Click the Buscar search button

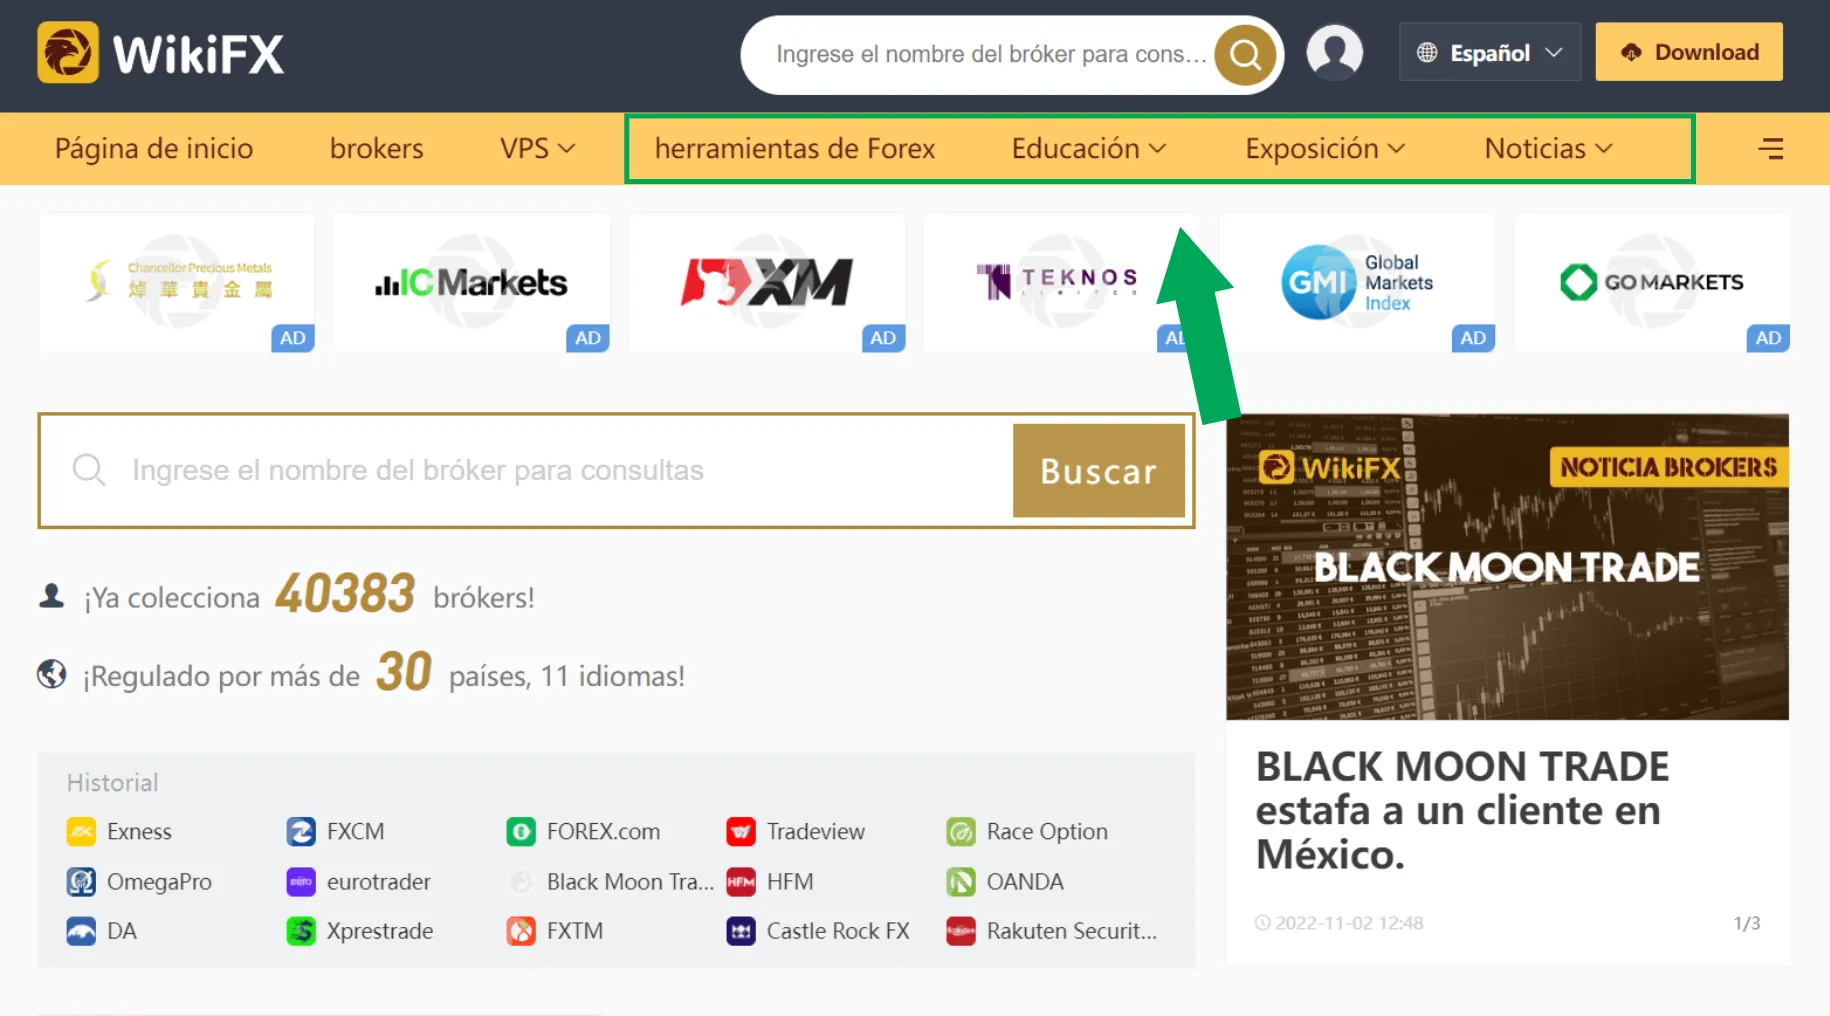pos(1099,470)
